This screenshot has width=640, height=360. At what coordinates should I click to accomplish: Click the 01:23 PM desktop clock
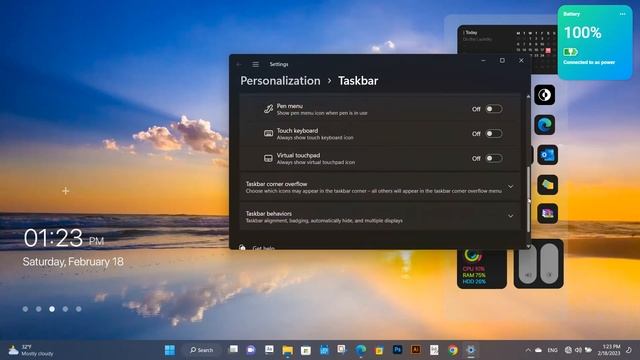(64, 238)
